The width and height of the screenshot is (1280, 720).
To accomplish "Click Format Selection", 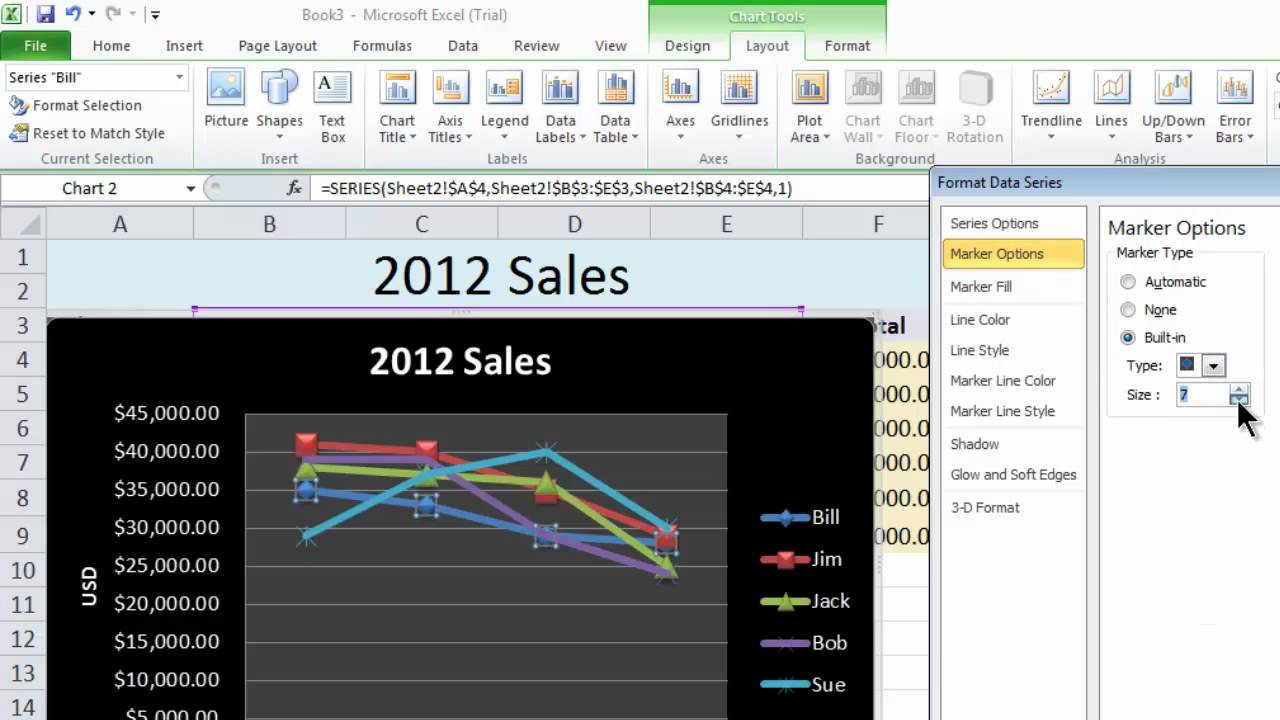I will (75, 105).
